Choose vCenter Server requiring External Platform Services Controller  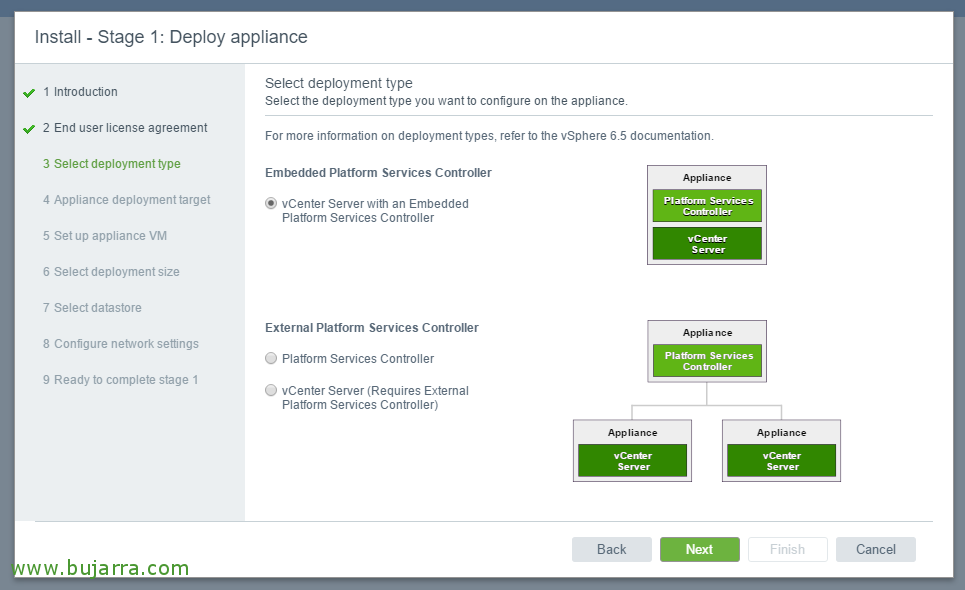271,390
